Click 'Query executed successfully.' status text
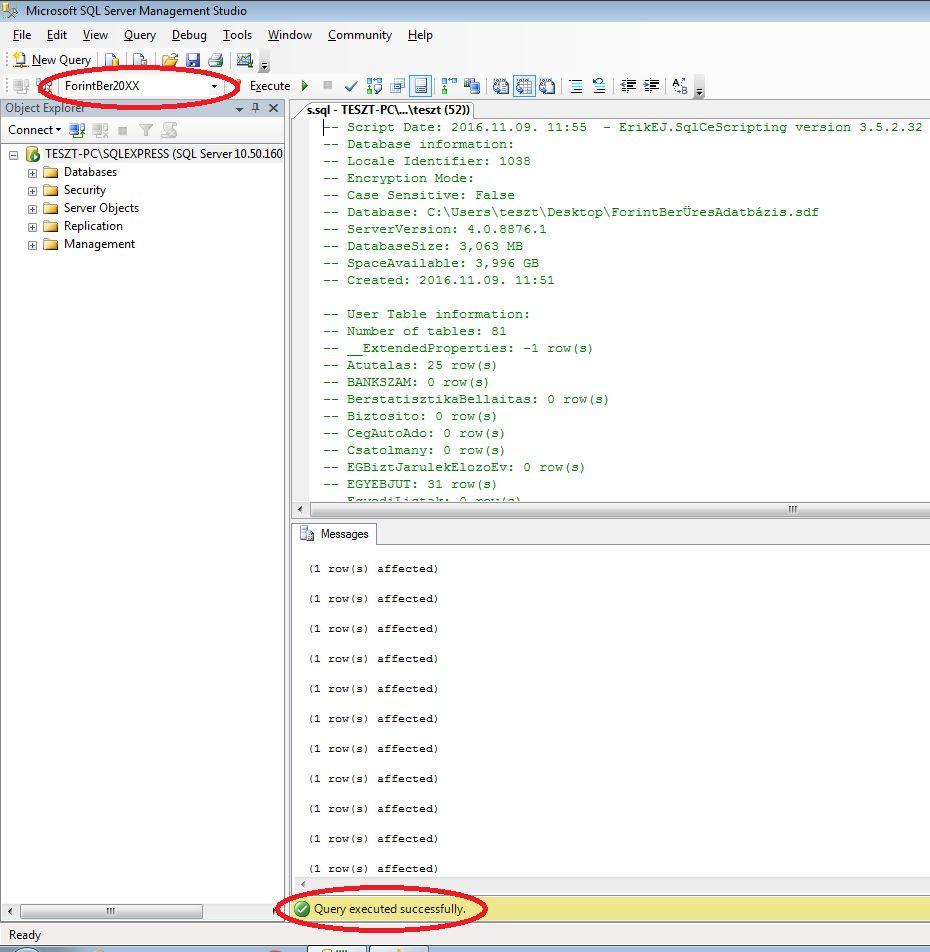Image resolution: width=930 pixels, height=952 pixels. [389, 909]
